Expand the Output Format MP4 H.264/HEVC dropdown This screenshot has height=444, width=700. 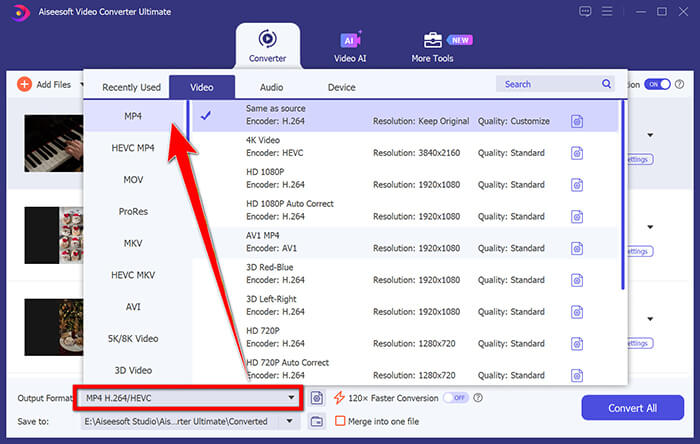[x=292, y=398]
